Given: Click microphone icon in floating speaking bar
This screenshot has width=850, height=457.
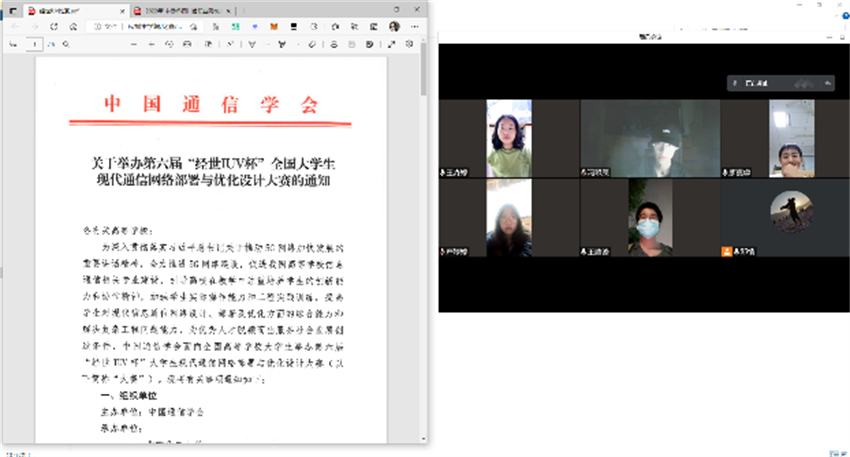Looking at the screenshot, I should click(x=735, y=83).
